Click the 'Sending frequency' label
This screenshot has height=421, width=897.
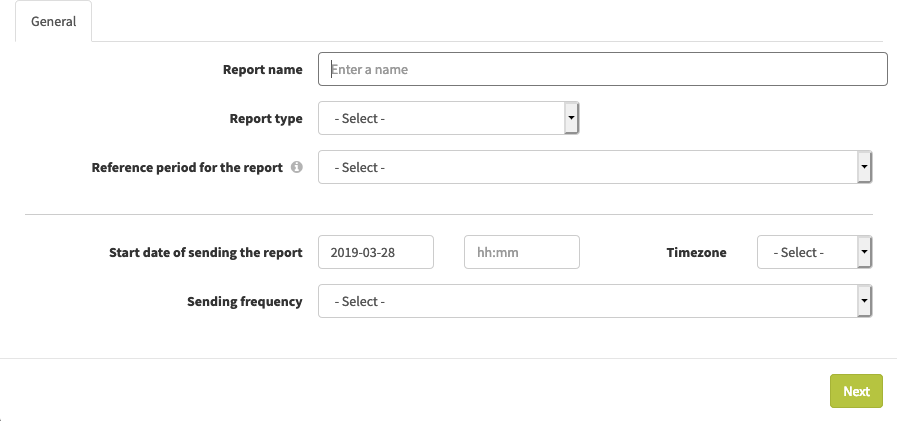pyautogui.click(x=245, y=301)
